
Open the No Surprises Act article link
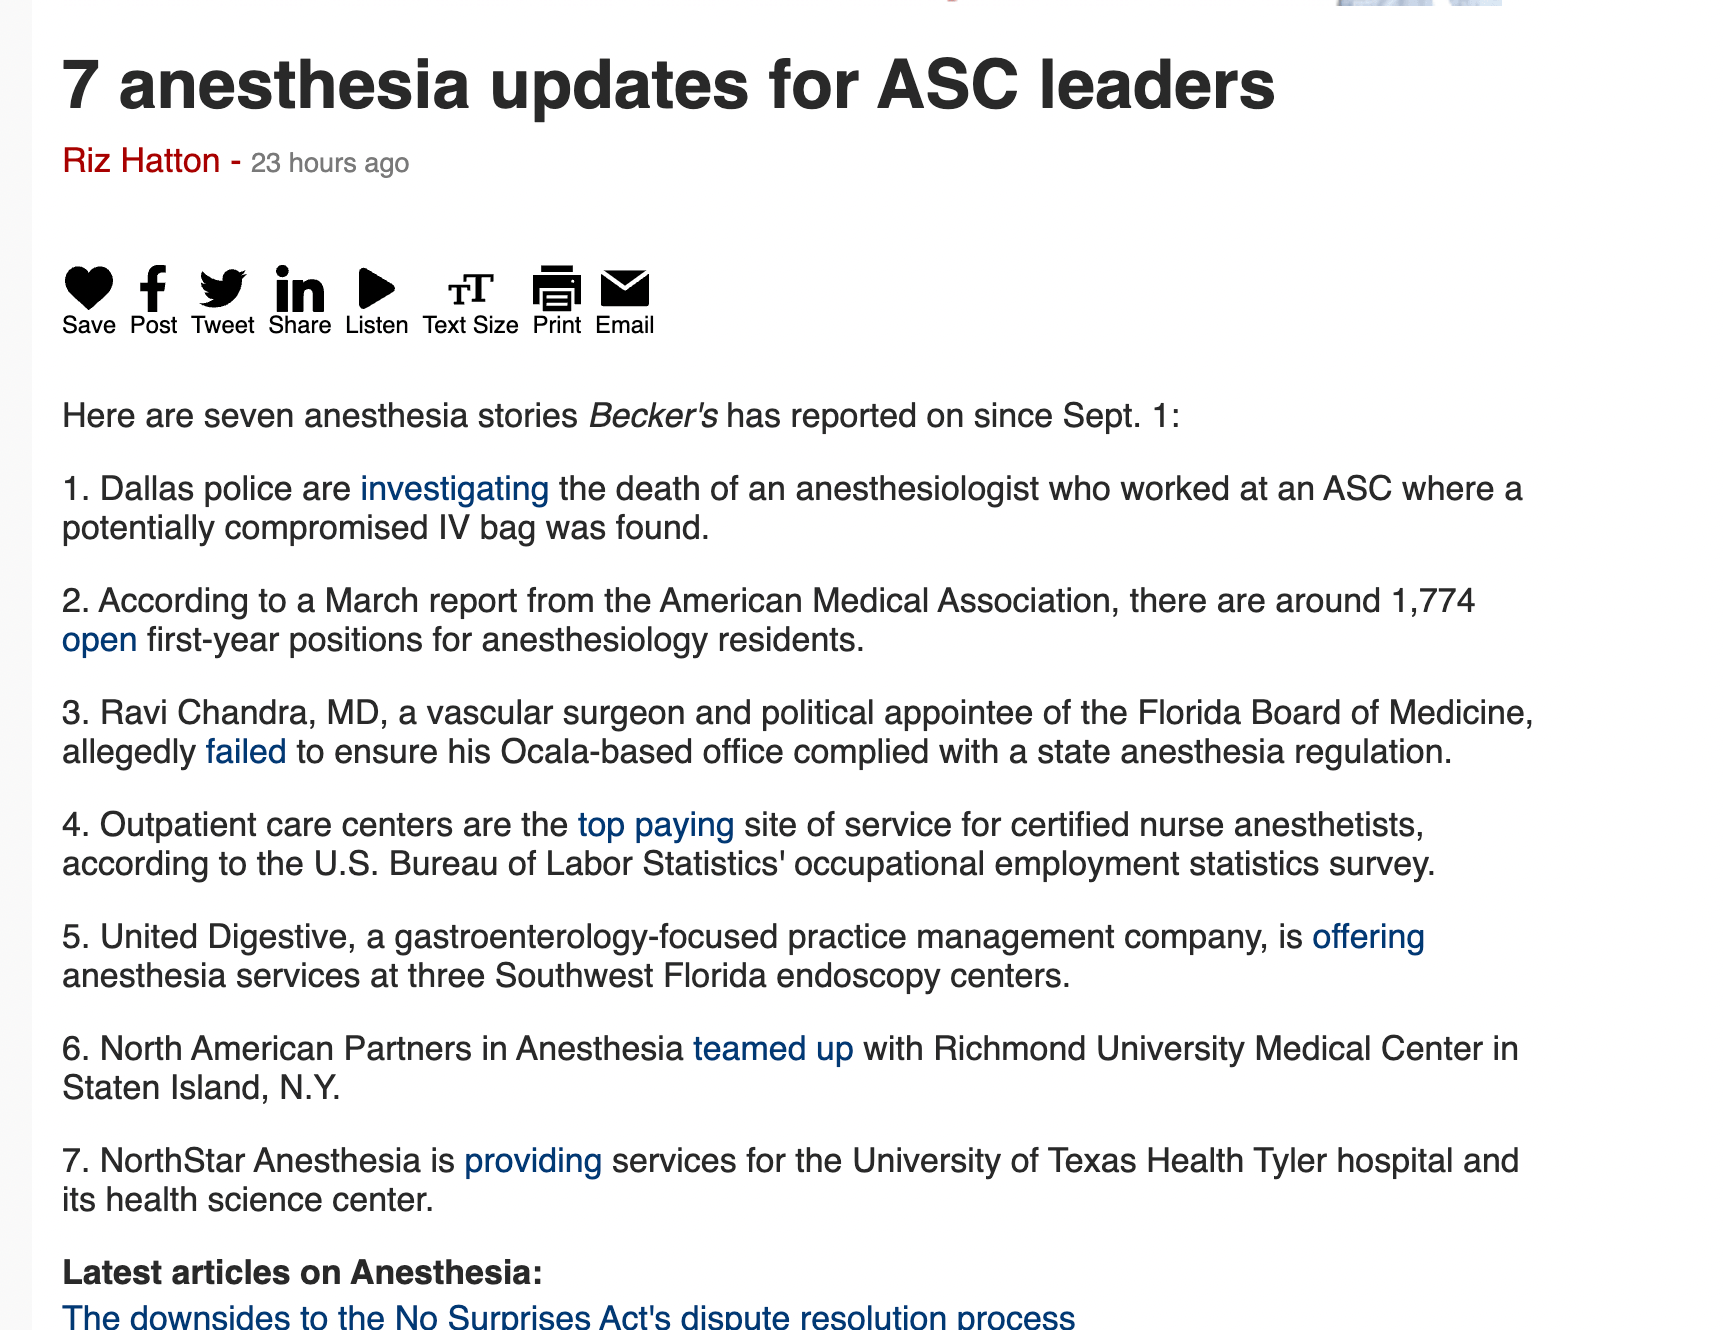[568, 1316]
